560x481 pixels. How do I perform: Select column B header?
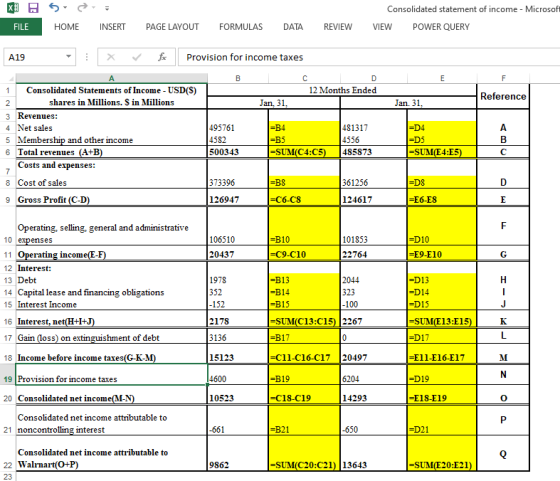point(238,78)
